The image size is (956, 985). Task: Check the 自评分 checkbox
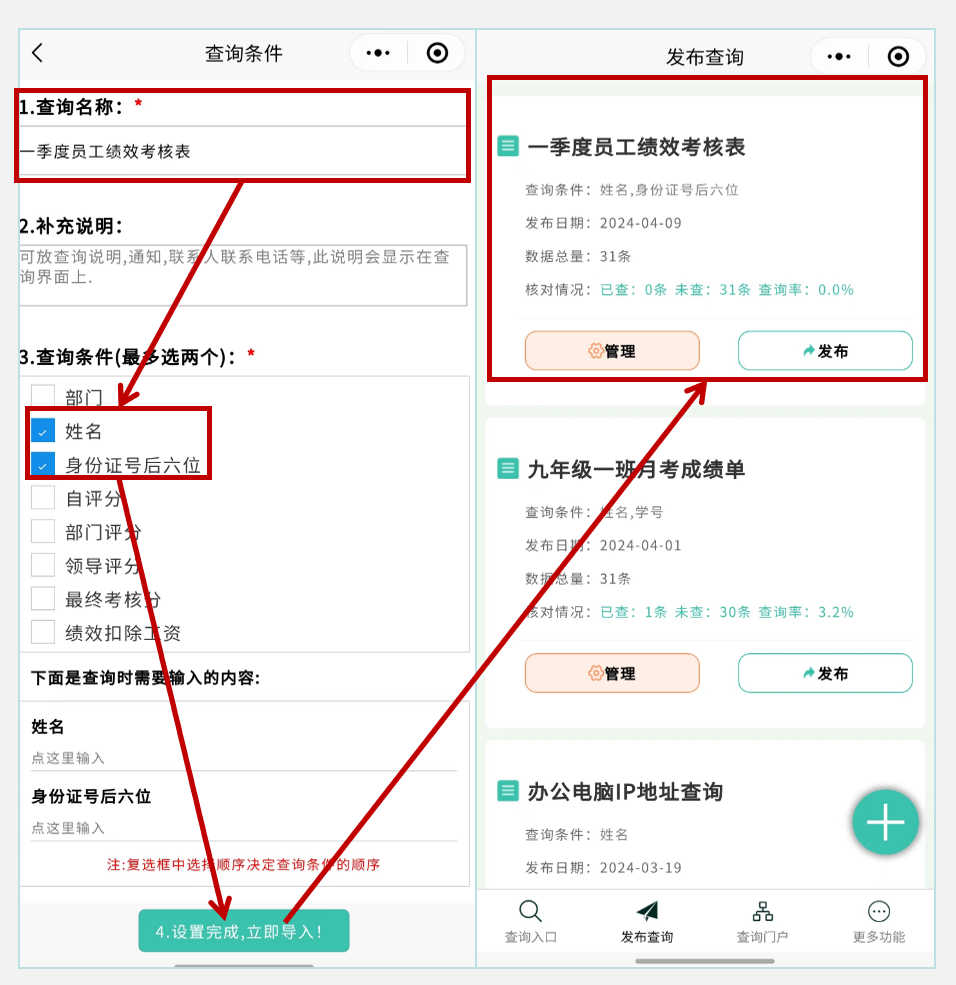(43, 498)
